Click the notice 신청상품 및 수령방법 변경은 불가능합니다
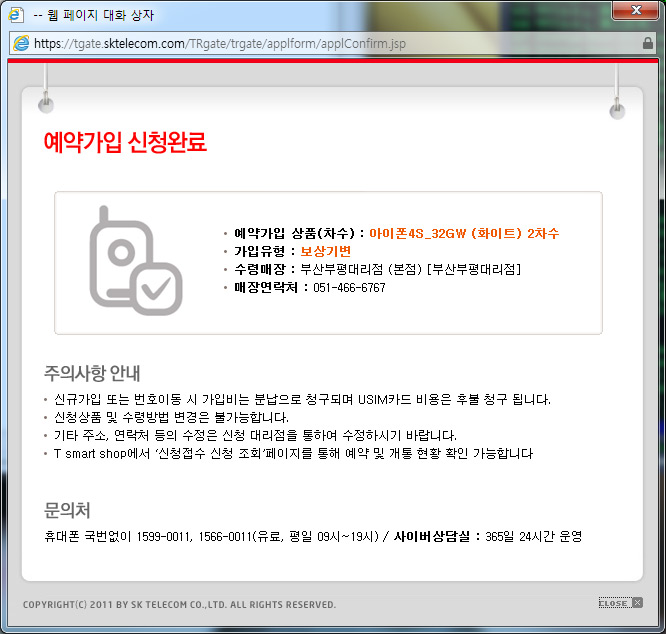666x634 pixels. click(x=171, y=417)
